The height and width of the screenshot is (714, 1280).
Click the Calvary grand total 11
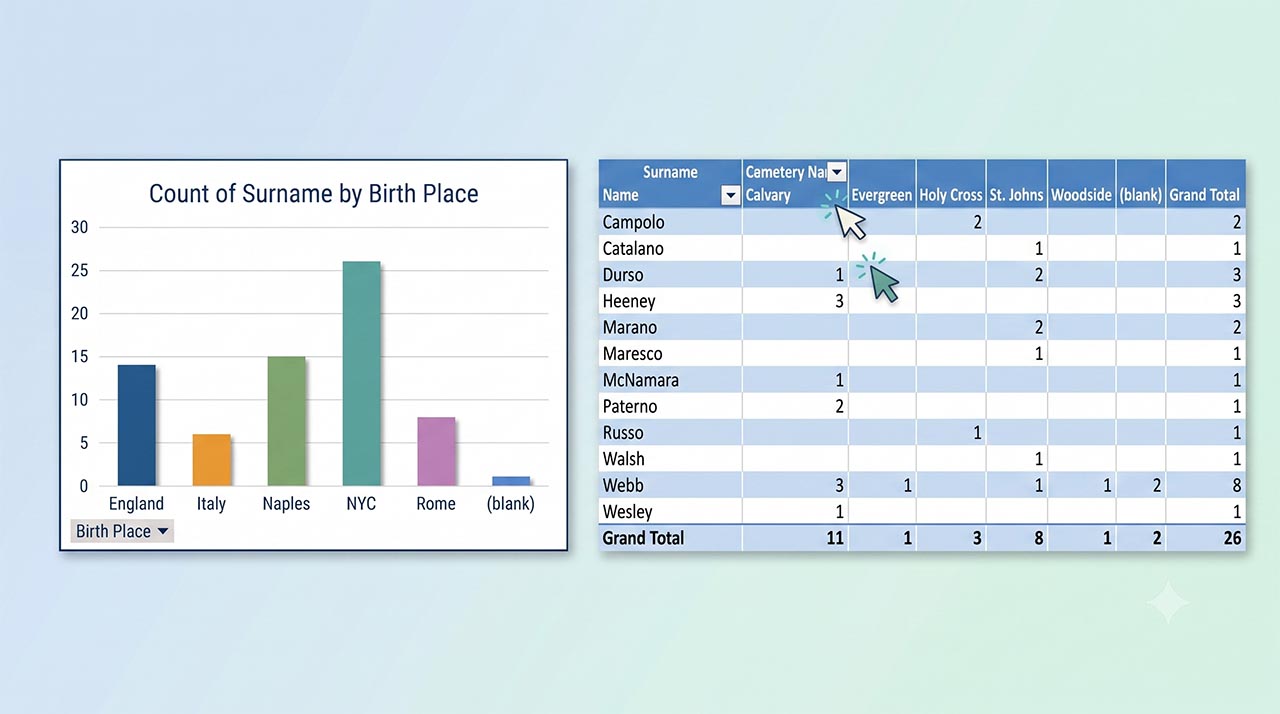(834, 538)
